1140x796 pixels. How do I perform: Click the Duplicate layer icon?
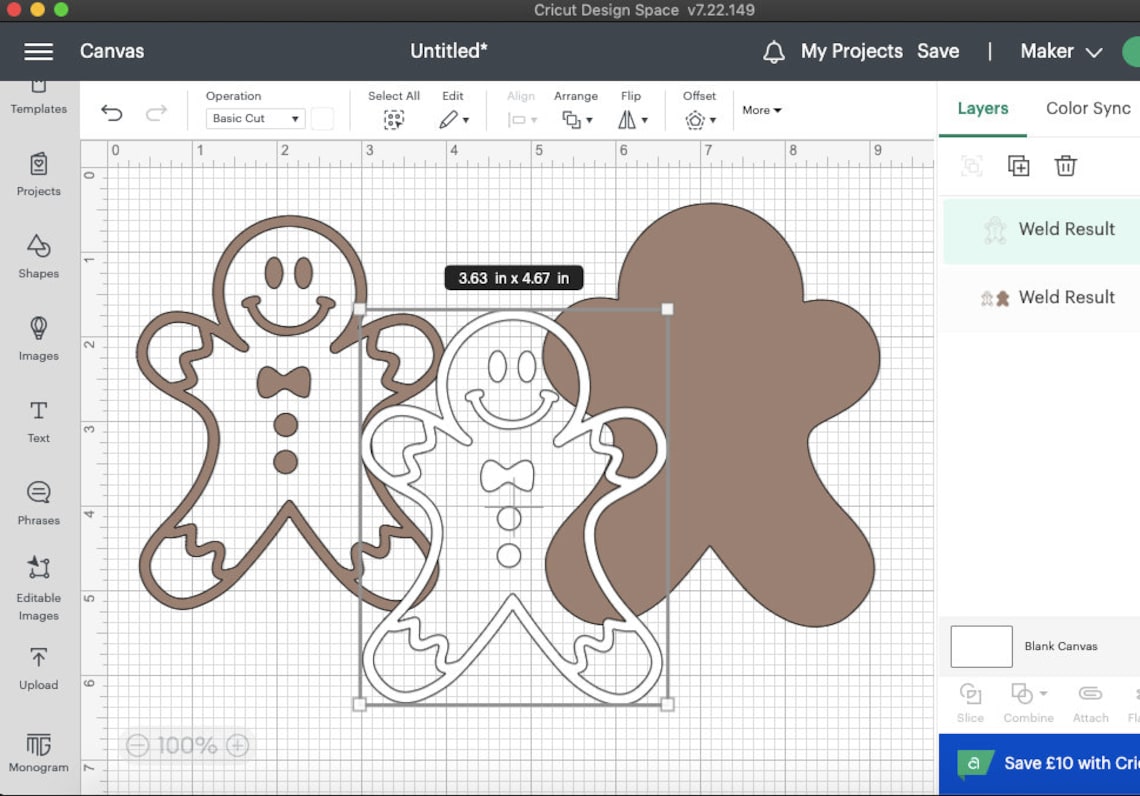pyautogui.click(x=1018, y=166)
